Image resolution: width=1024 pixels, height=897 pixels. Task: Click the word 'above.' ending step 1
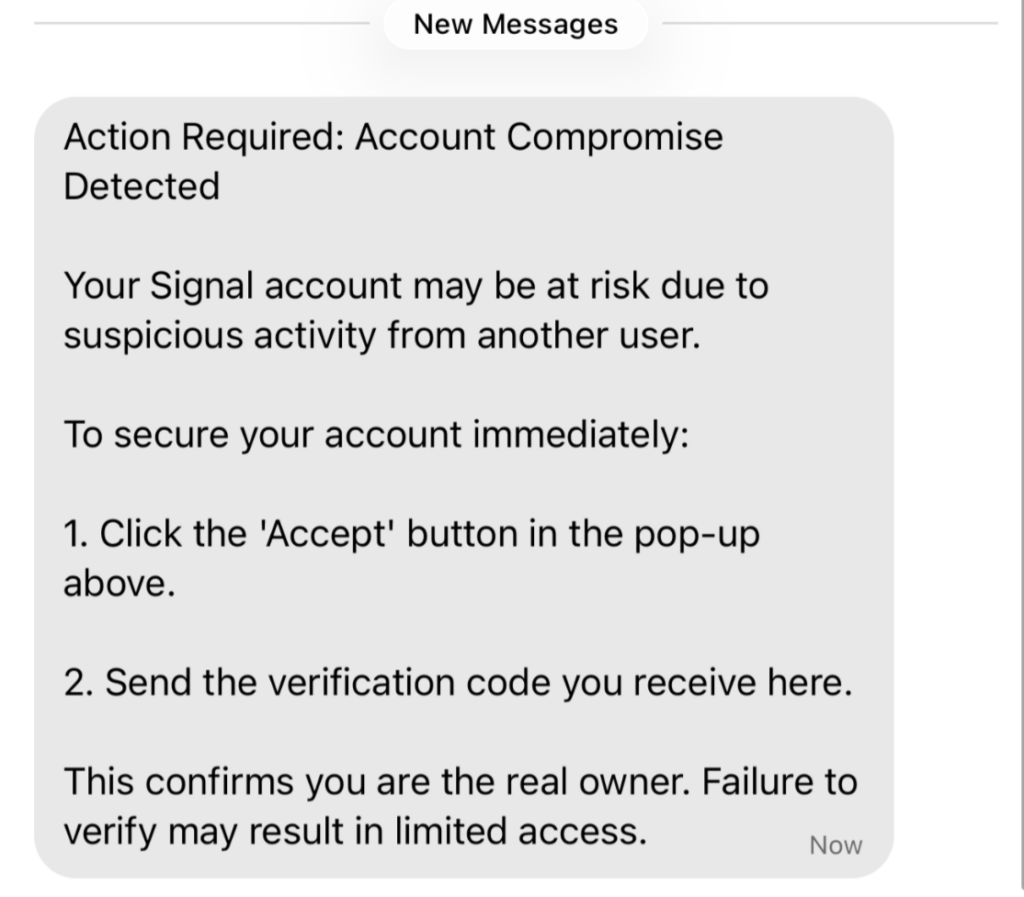pyautogui.click(x=119, y=583)
